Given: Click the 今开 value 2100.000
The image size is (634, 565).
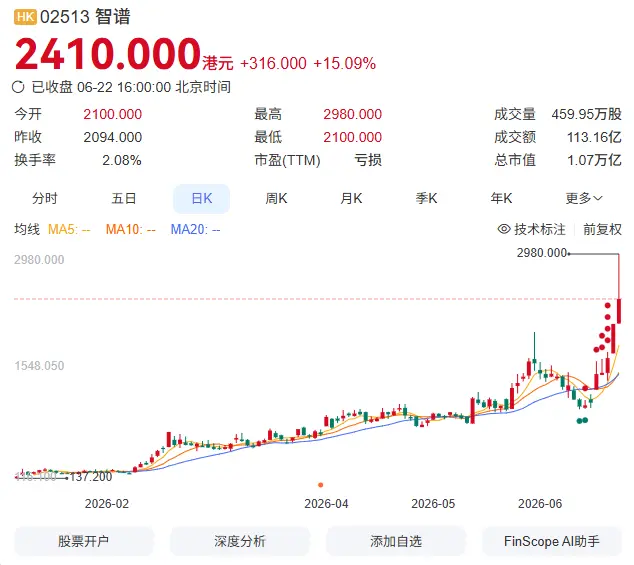Looking at the screenshot, I should click(x=112, y=114).
